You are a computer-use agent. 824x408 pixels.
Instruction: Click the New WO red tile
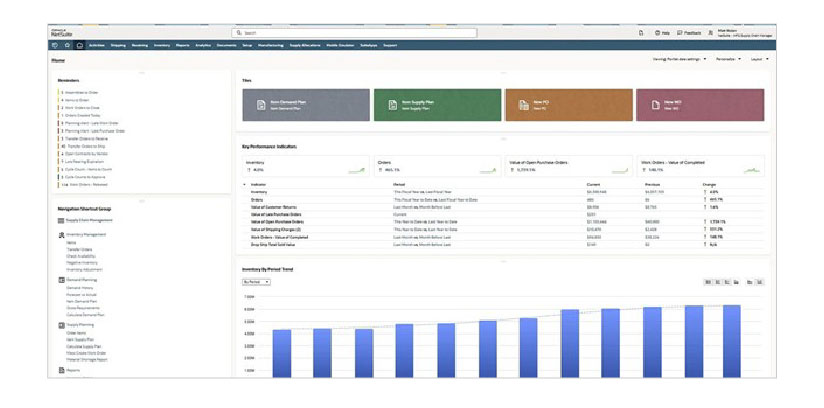[700, 105]
